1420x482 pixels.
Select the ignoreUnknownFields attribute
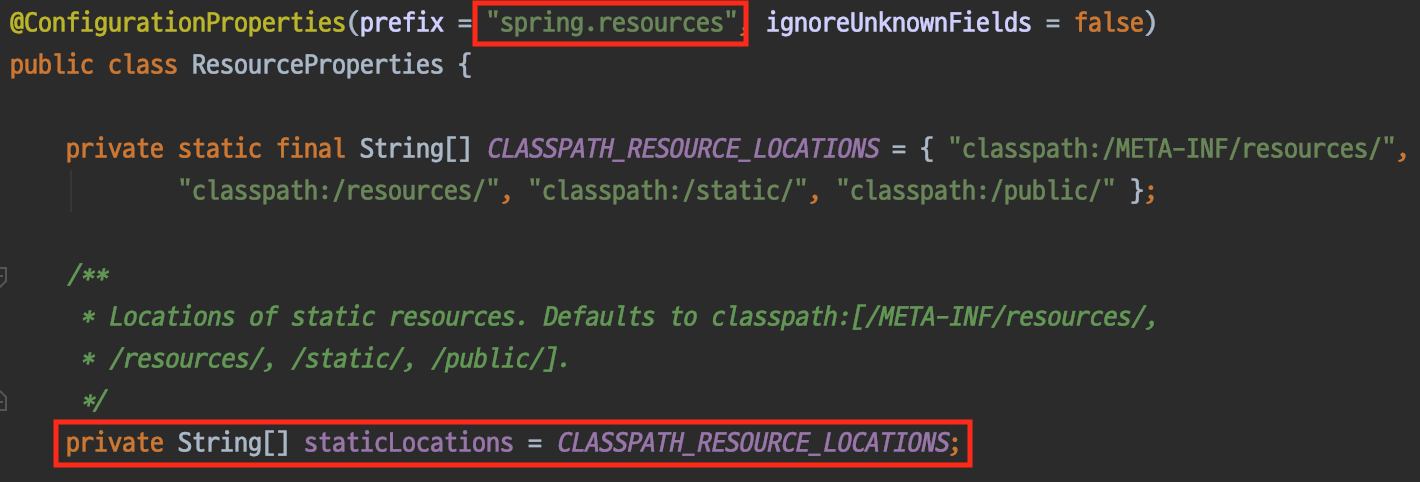898,22
